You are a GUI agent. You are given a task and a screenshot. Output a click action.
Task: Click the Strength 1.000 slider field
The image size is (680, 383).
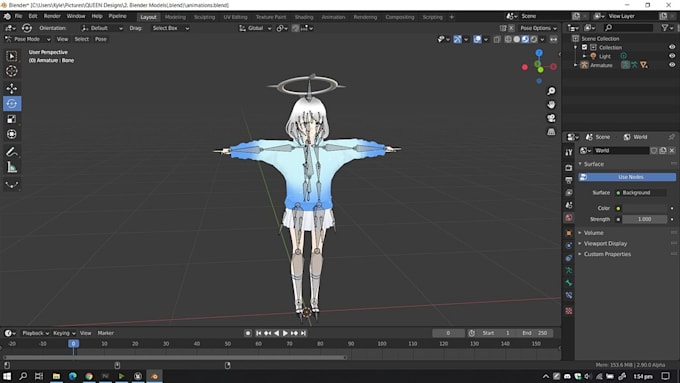click(645, 219)
